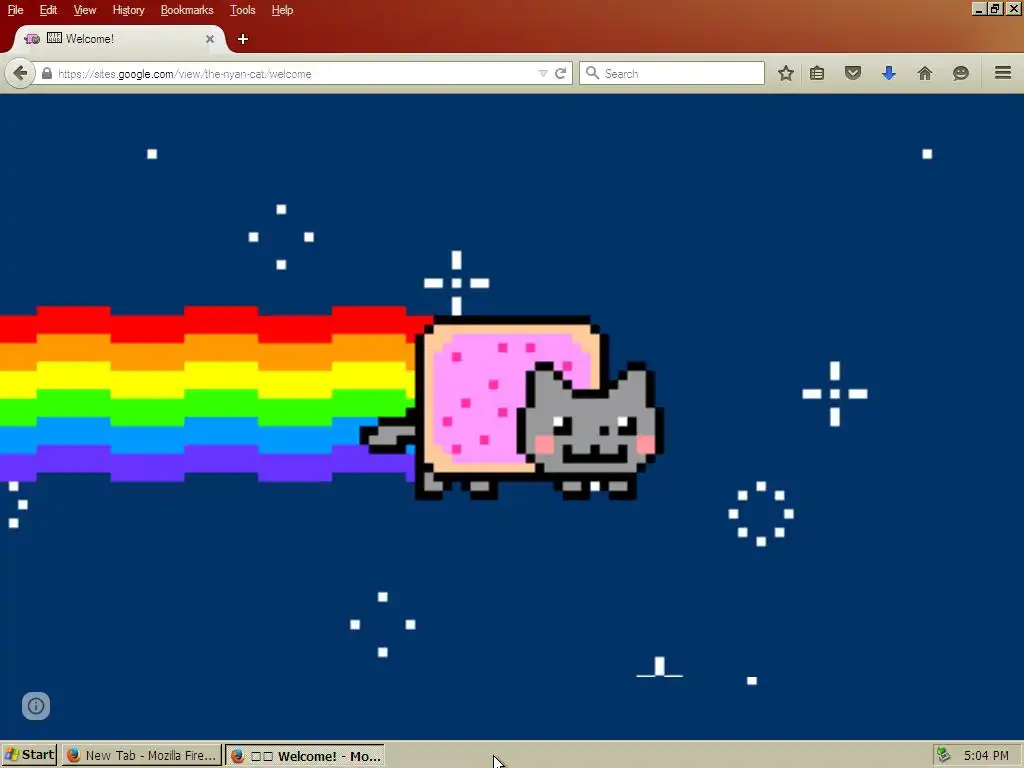Open the Help menu

click(x=282, y=10)
